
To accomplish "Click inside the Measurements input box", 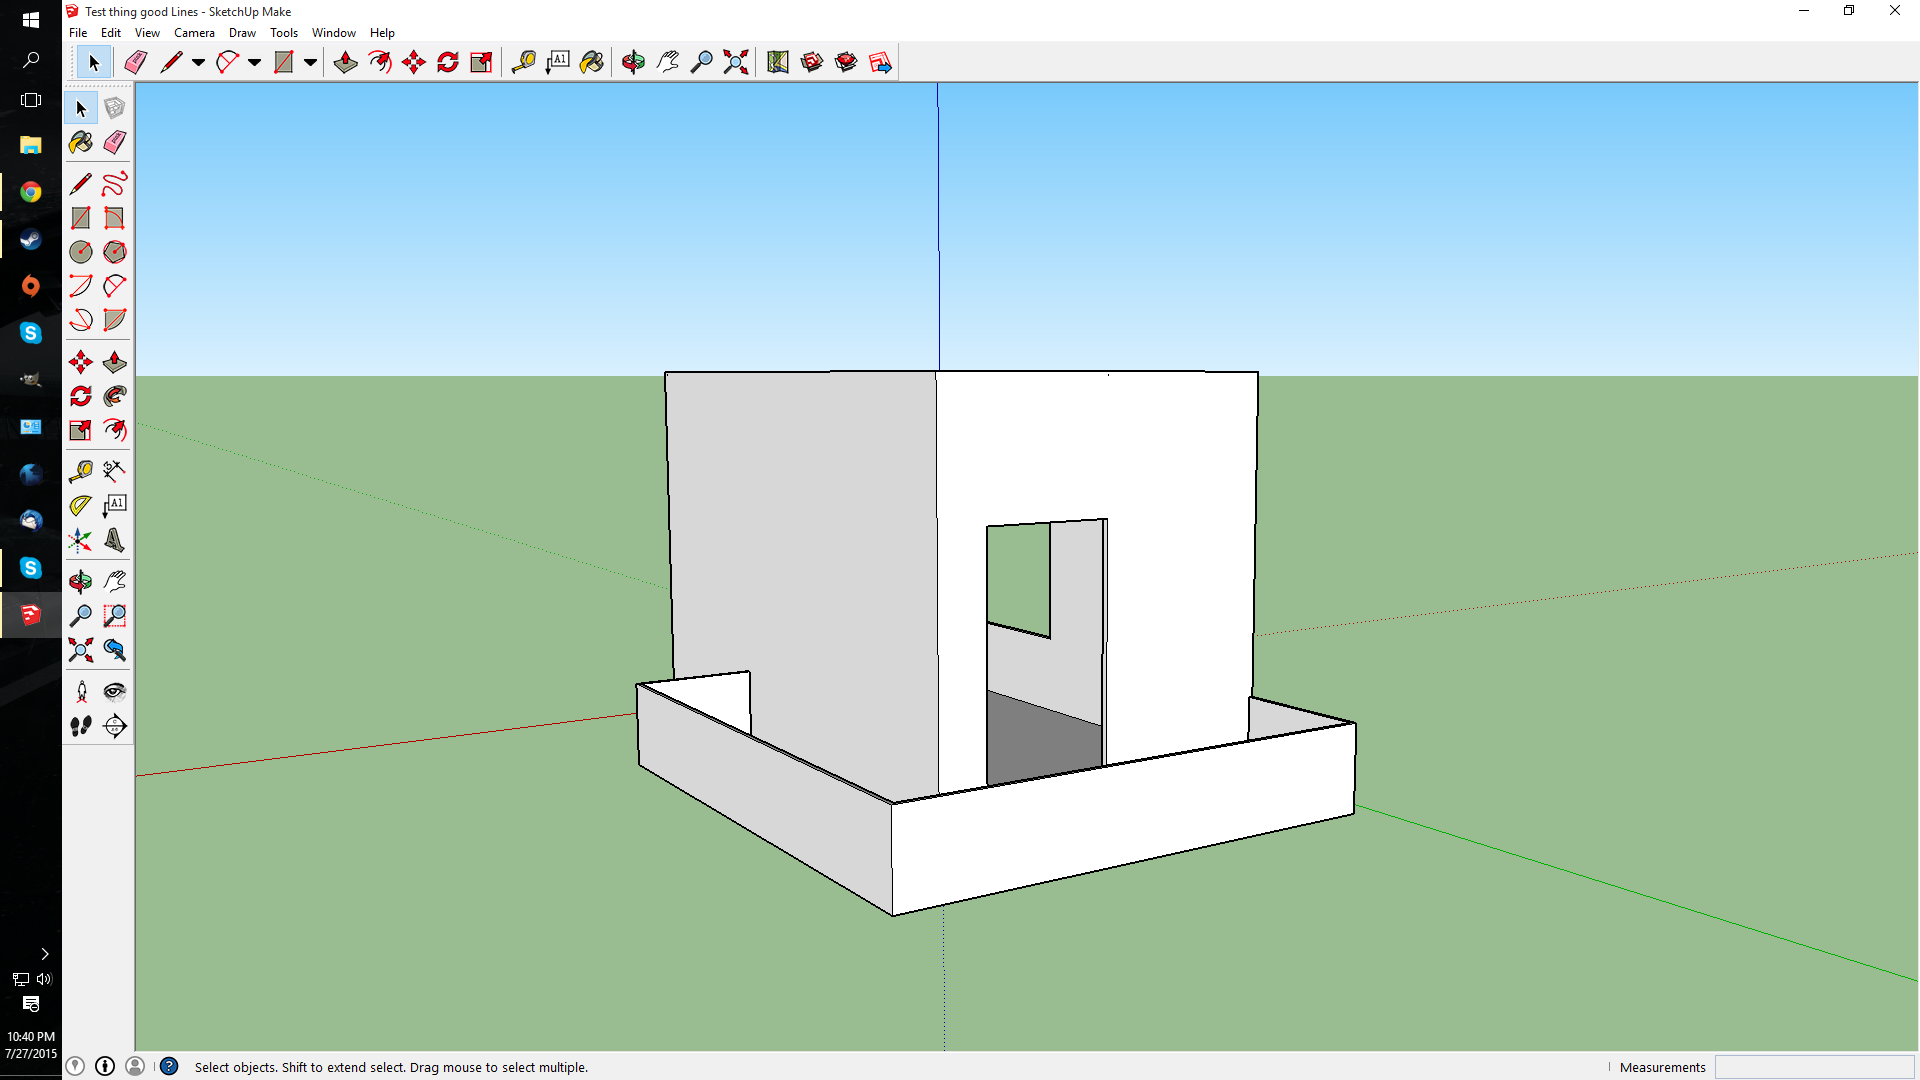I will 1815,1067.
